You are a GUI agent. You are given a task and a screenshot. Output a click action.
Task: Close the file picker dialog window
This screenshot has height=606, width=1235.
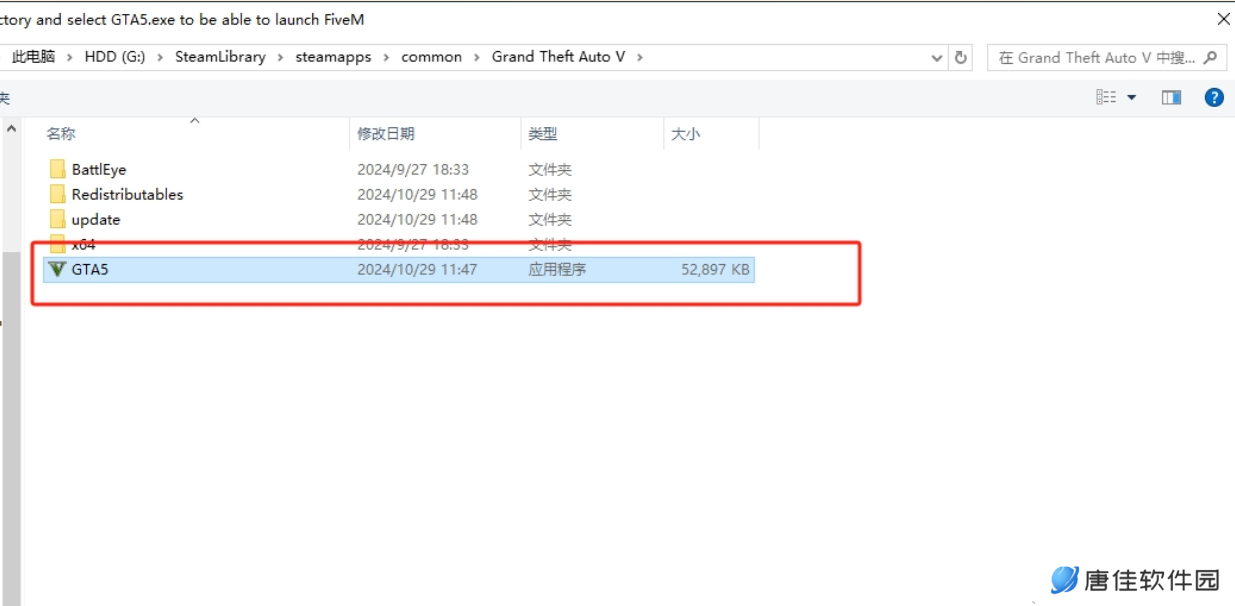click(x=1224, y=18)
